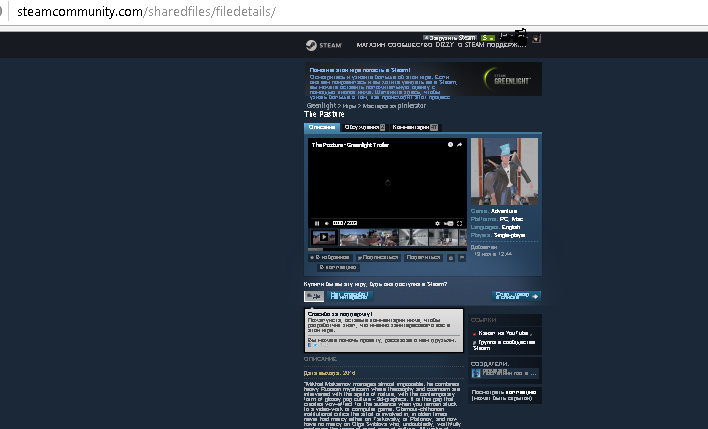The height and width of the screenshot is (429, 708).
Task: Click the Да vote yes button
Action: [x=313, y=296]
